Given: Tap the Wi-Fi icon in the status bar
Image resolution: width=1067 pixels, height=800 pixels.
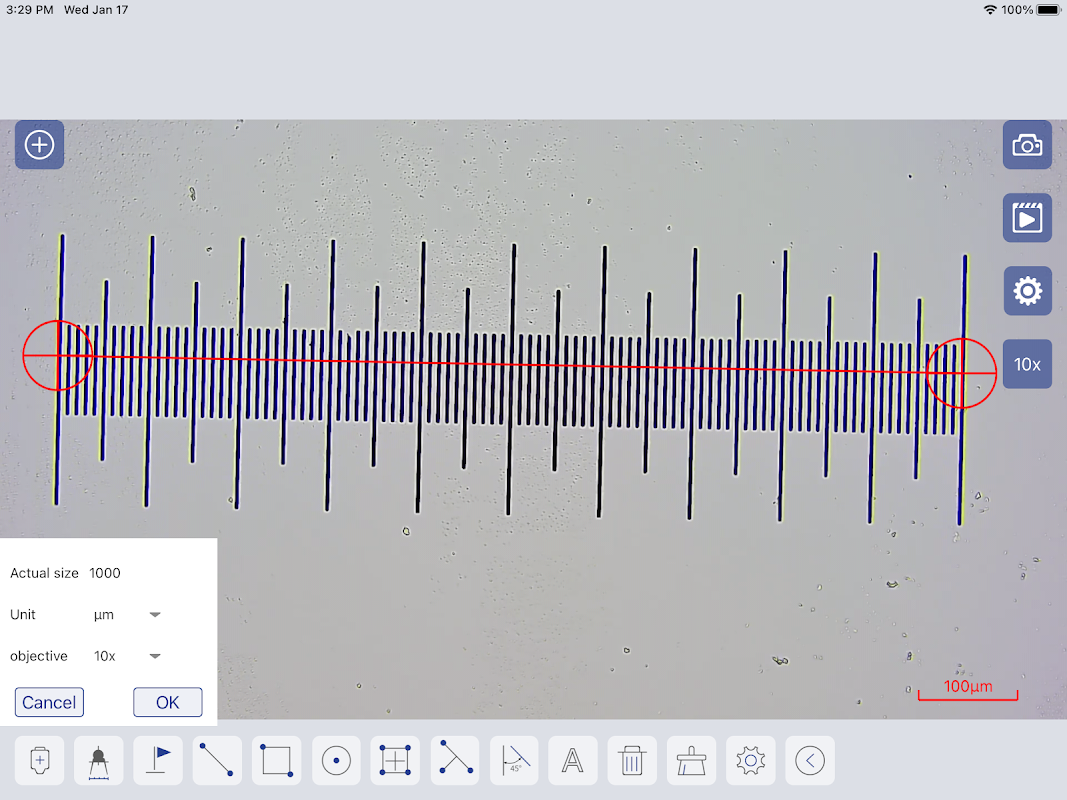Looking at the screenshot, I should (991, 10).
